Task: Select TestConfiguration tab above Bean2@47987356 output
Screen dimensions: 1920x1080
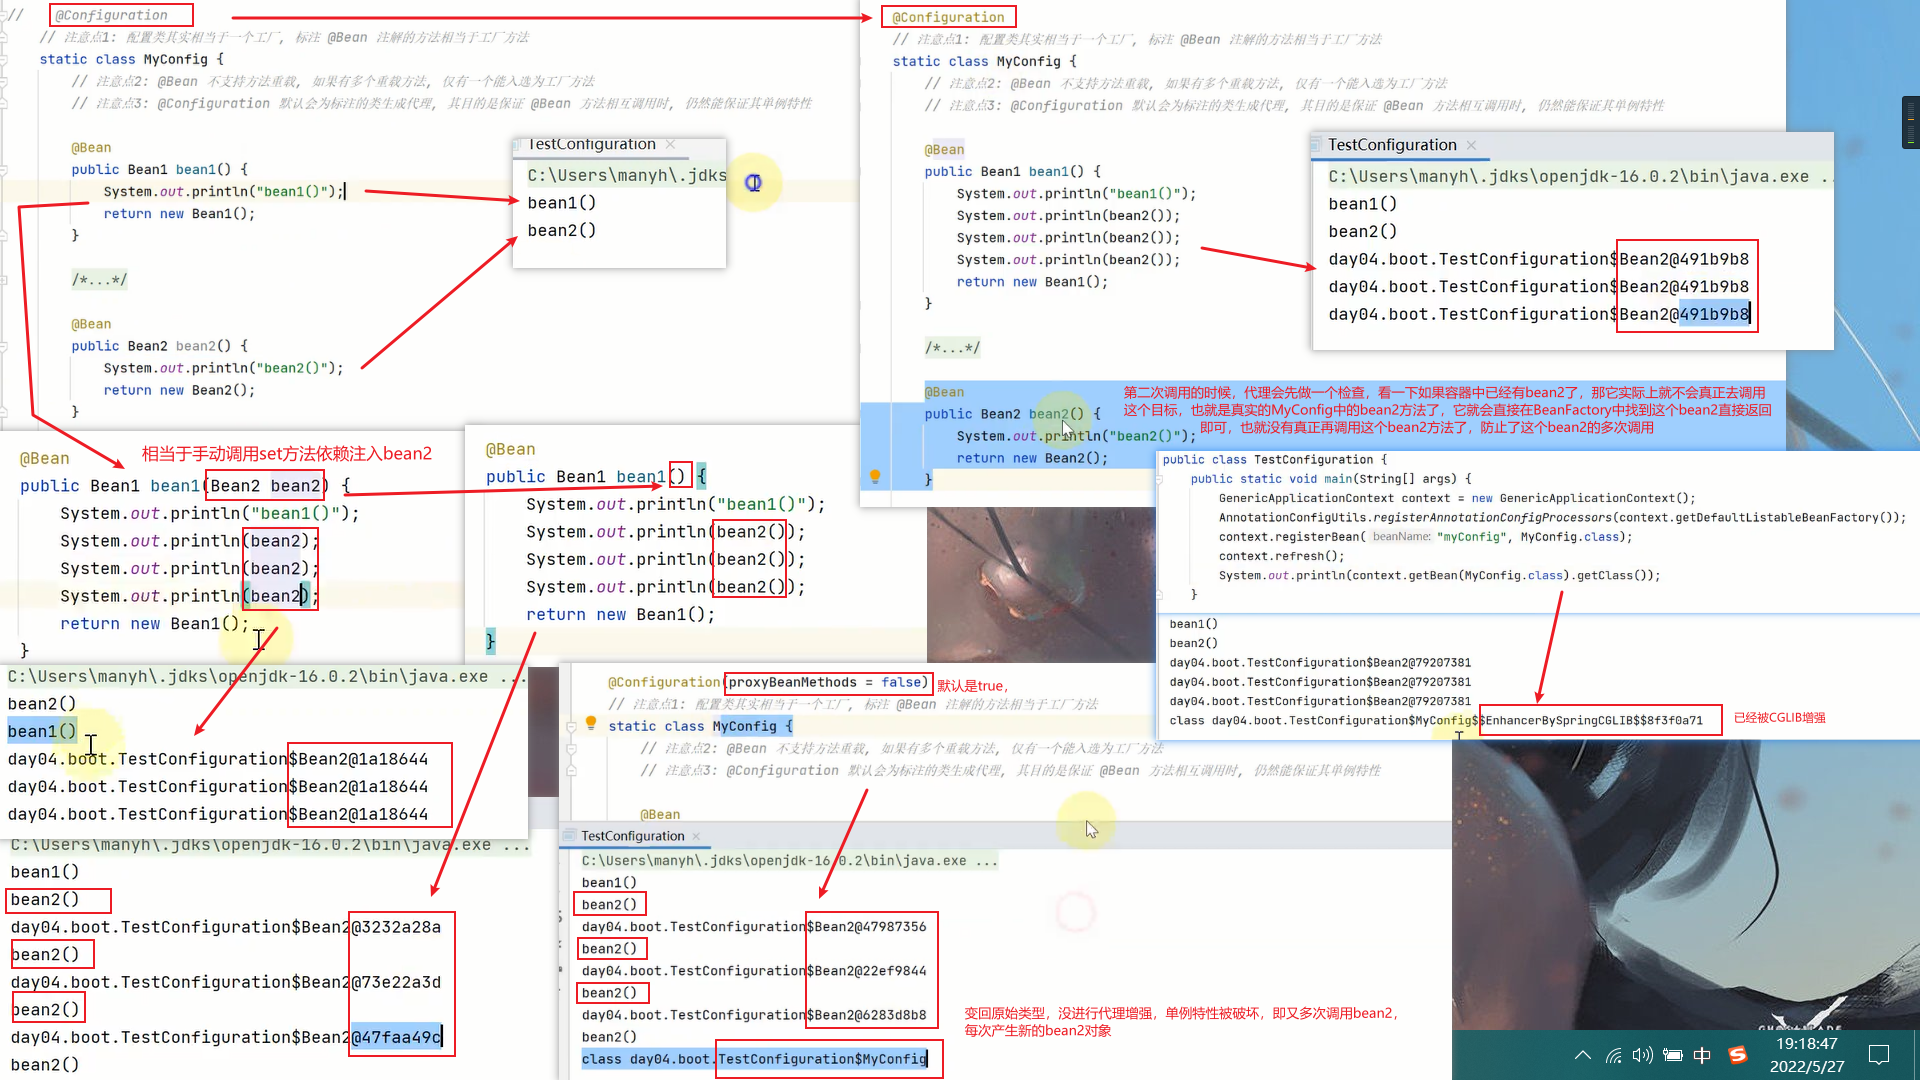Action: coord(632,836)
